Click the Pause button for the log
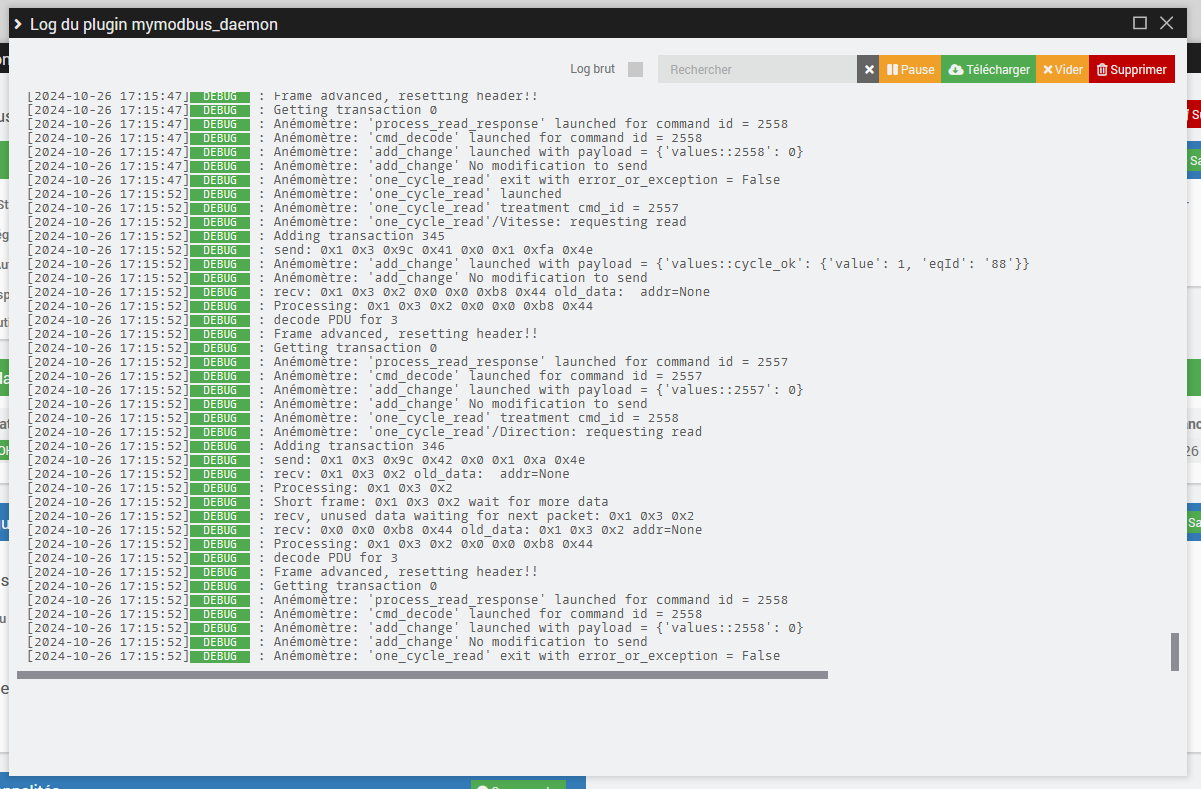Viewport: 1201px width, 789px height. click(910, 70)
